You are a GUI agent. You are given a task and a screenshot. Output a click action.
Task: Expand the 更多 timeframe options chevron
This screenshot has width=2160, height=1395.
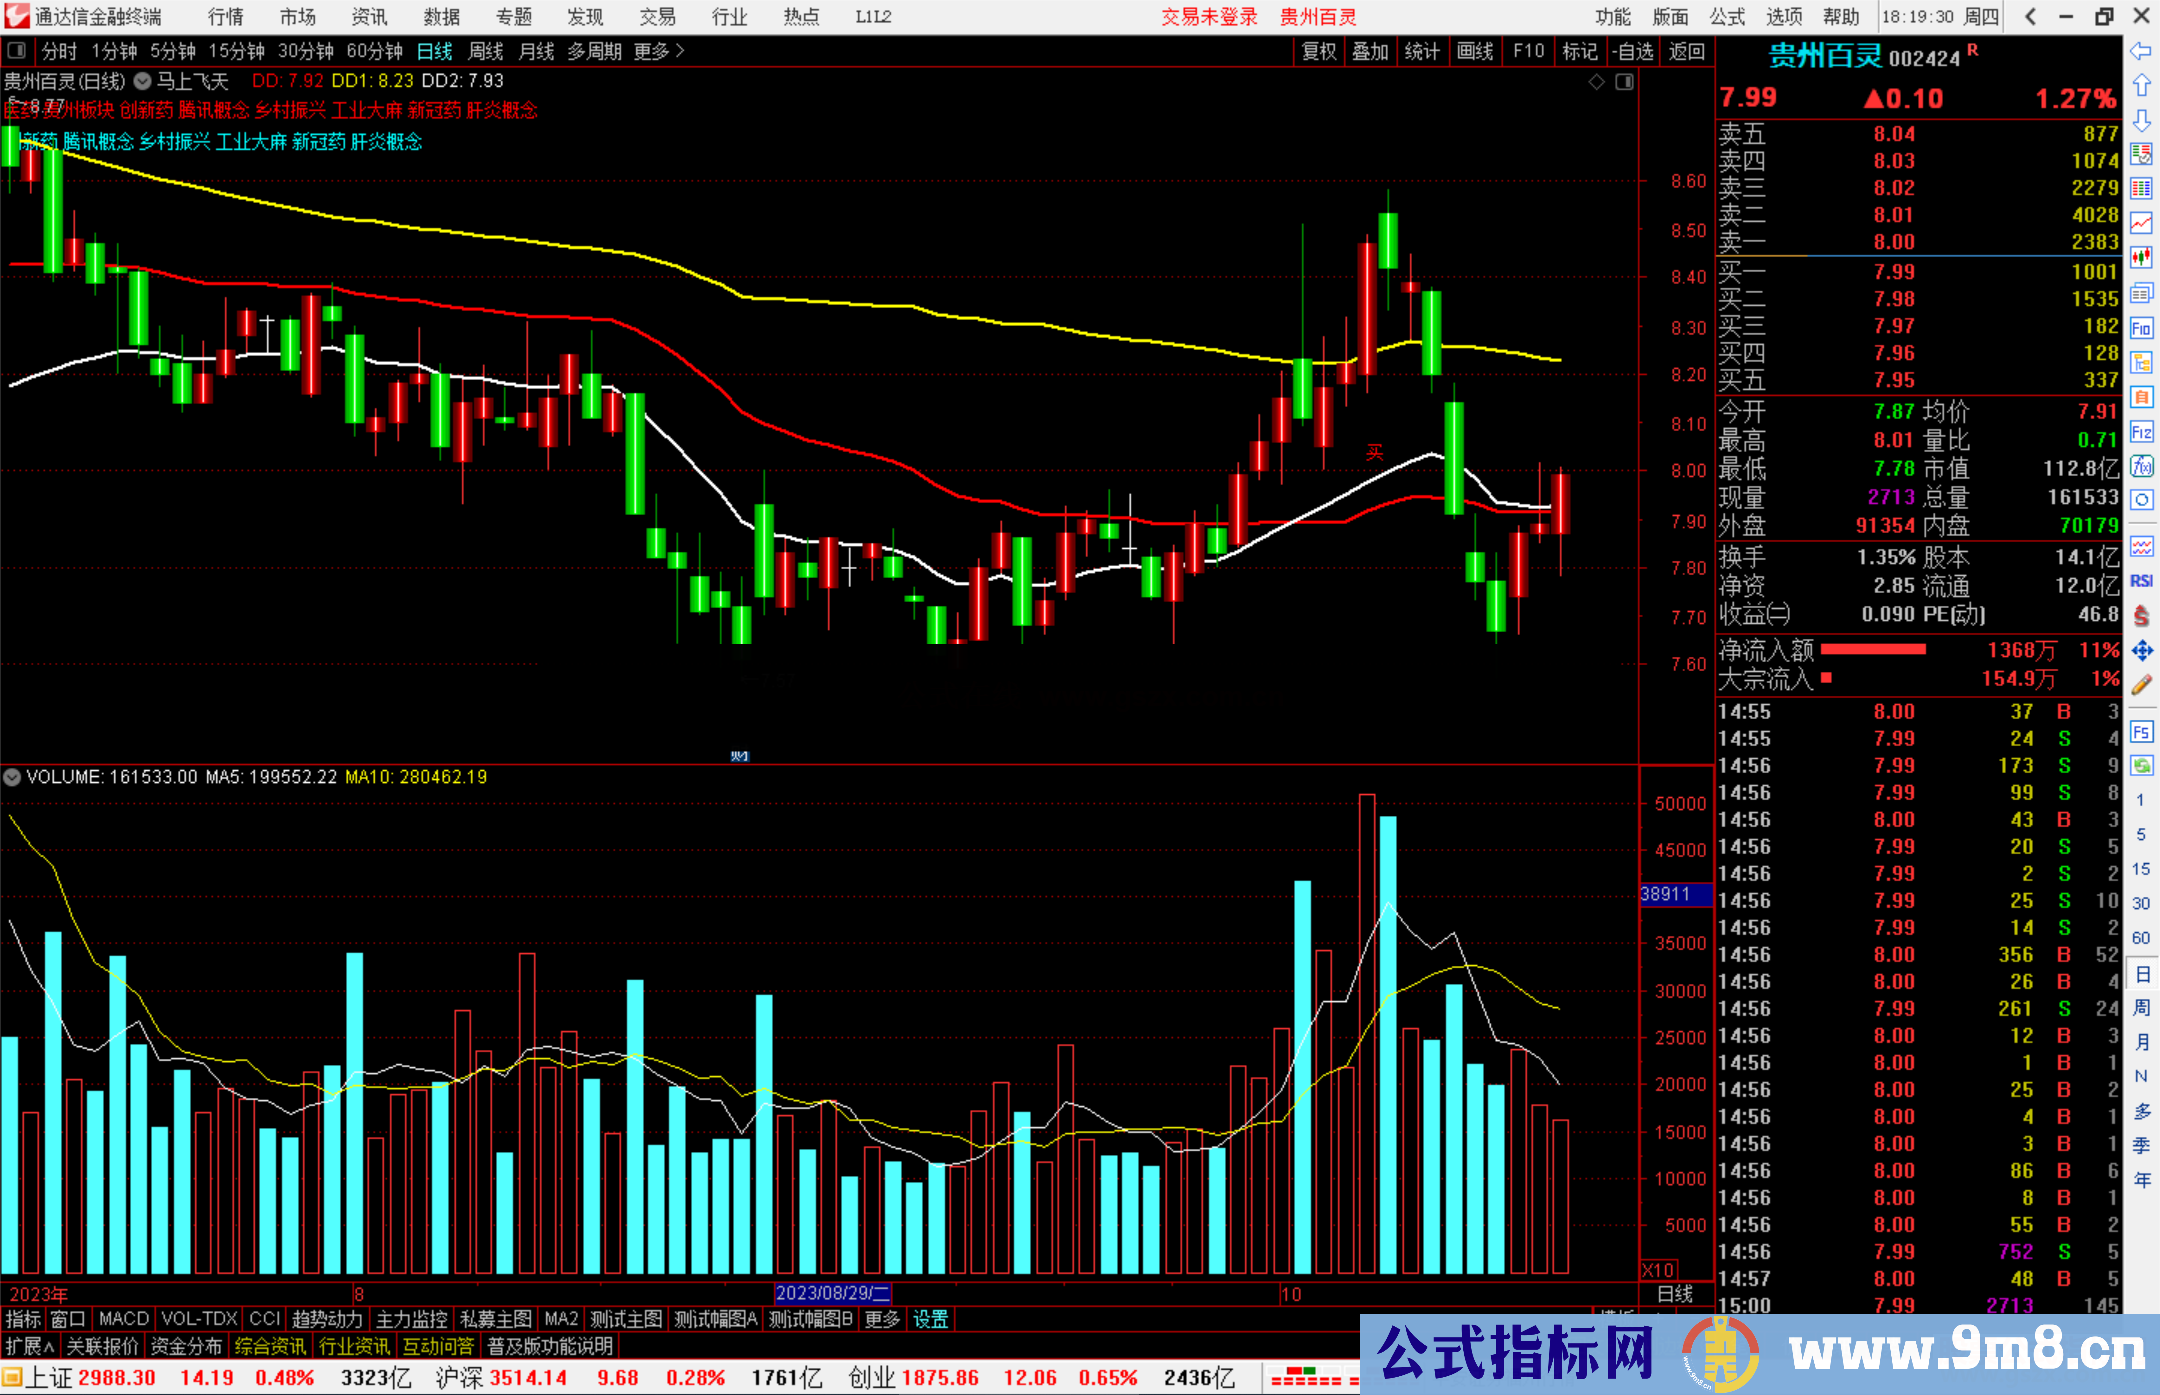tap(680, 51)
